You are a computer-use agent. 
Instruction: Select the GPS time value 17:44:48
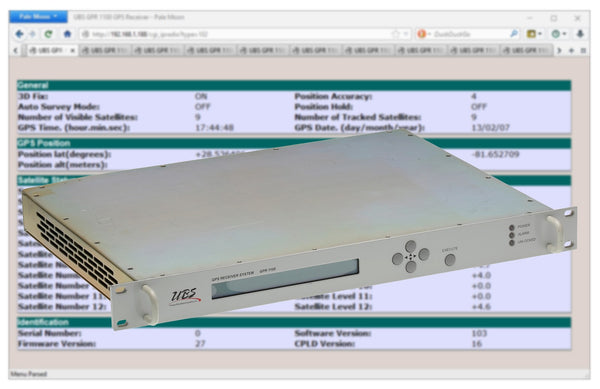click(x=214, y=128)
